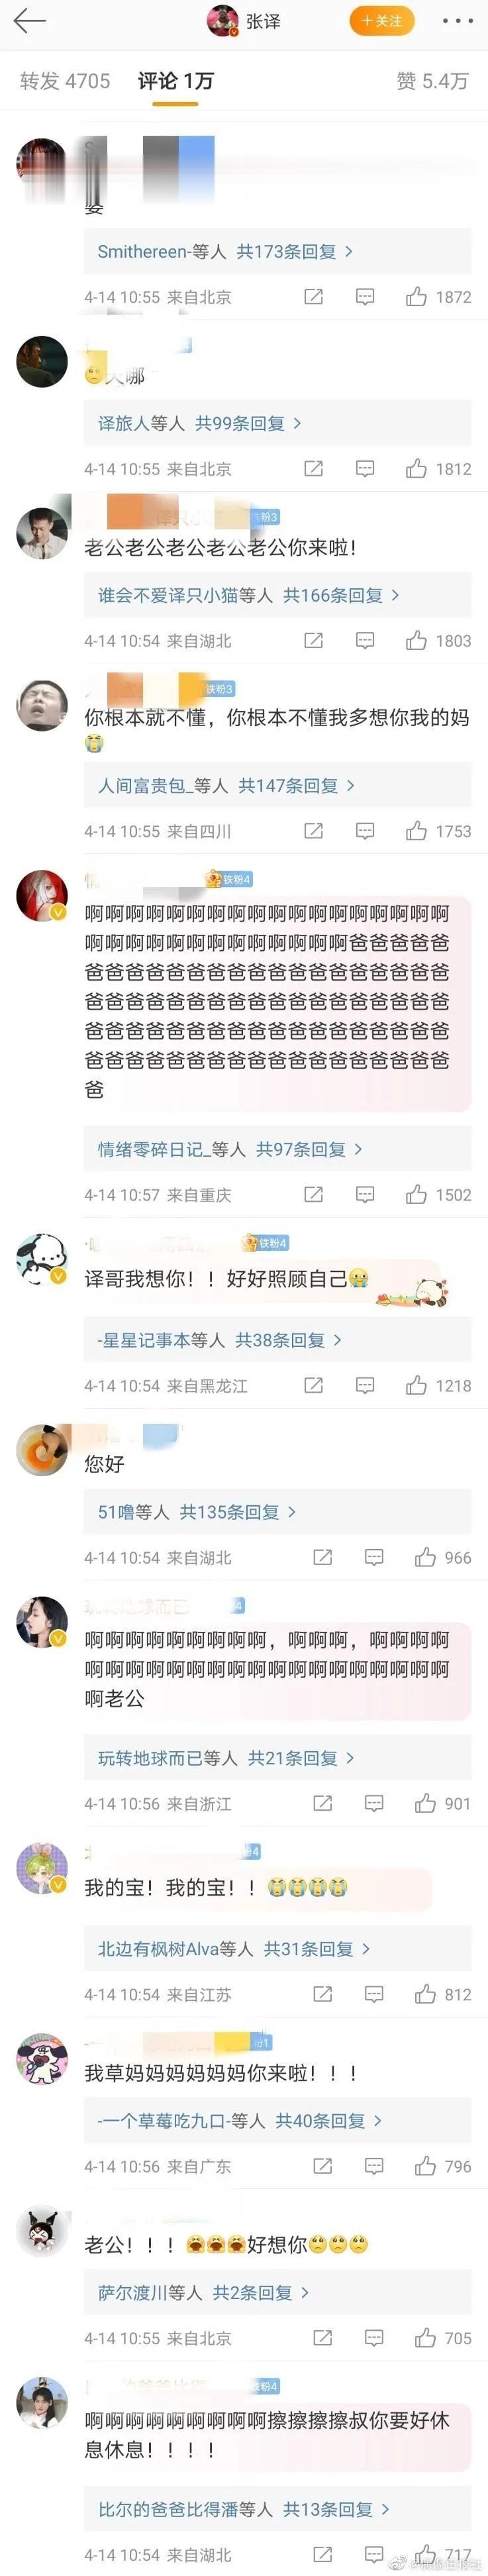The image size is (488, 2576).
Task: Reply to the 广东 comment with 796 likes
Action: (375, 2167)
